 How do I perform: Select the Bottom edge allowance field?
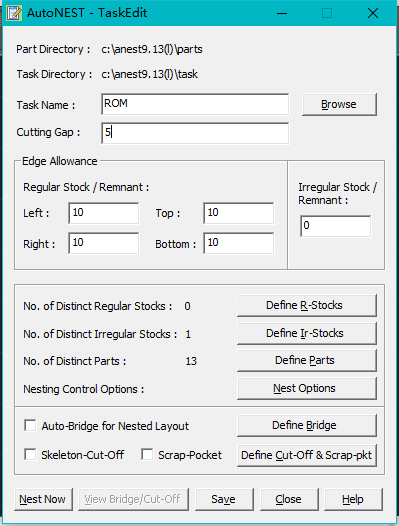point(239,243)
